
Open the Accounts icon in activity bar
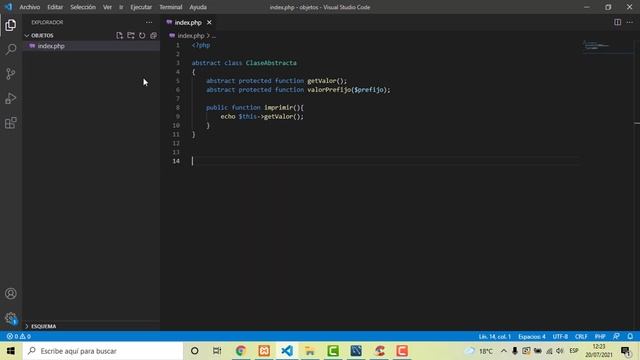click(x=11, y=293)
